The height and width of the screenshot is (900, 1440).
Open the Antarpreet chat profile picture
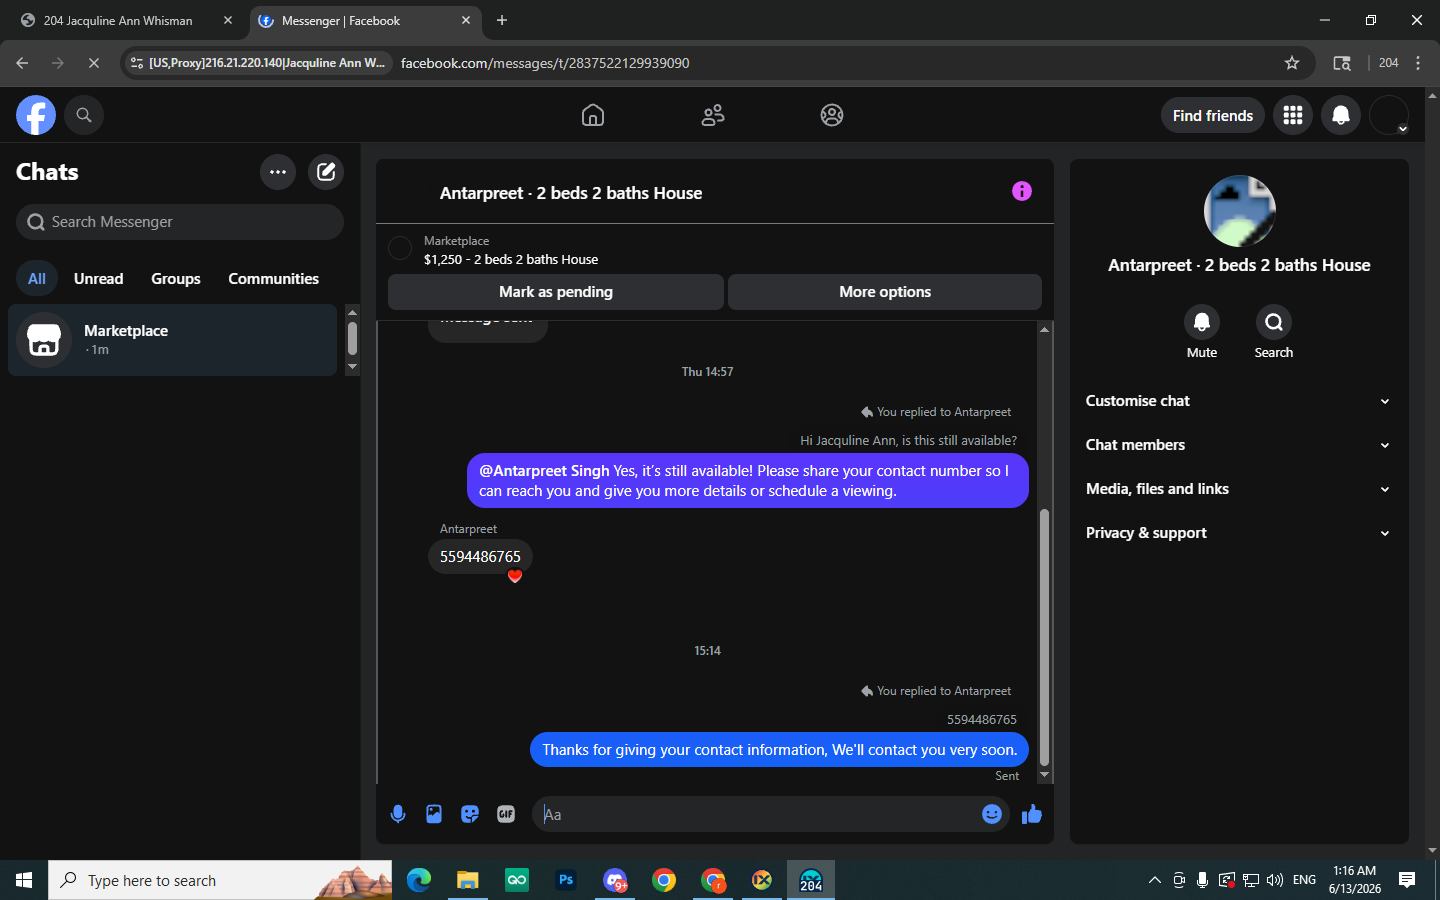[x=1240, y=211]
